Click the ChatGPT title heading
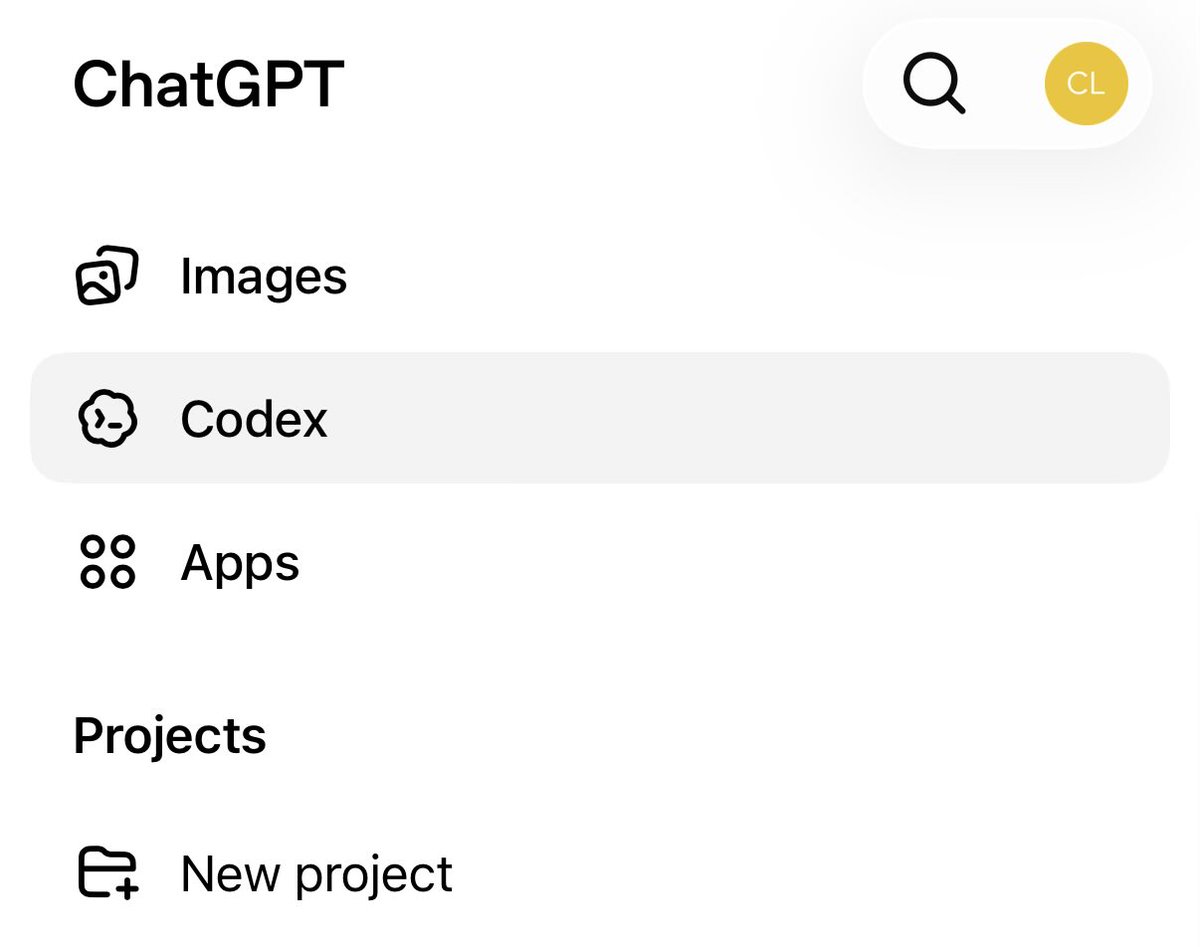The height and width of the screenshot is (947, 1200). 209,84
